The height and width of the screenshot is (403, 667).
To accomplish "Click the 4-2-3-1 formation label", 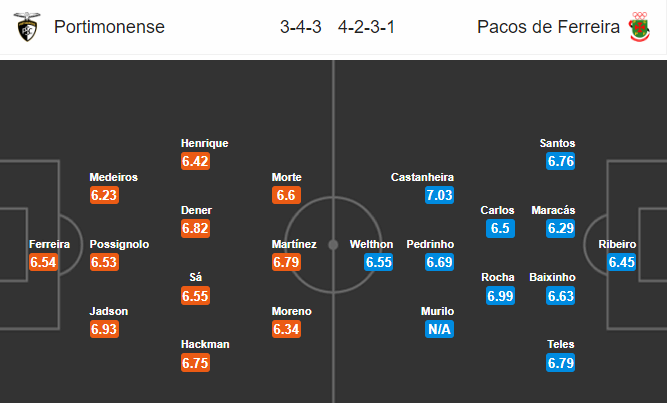I will (366, 27).
